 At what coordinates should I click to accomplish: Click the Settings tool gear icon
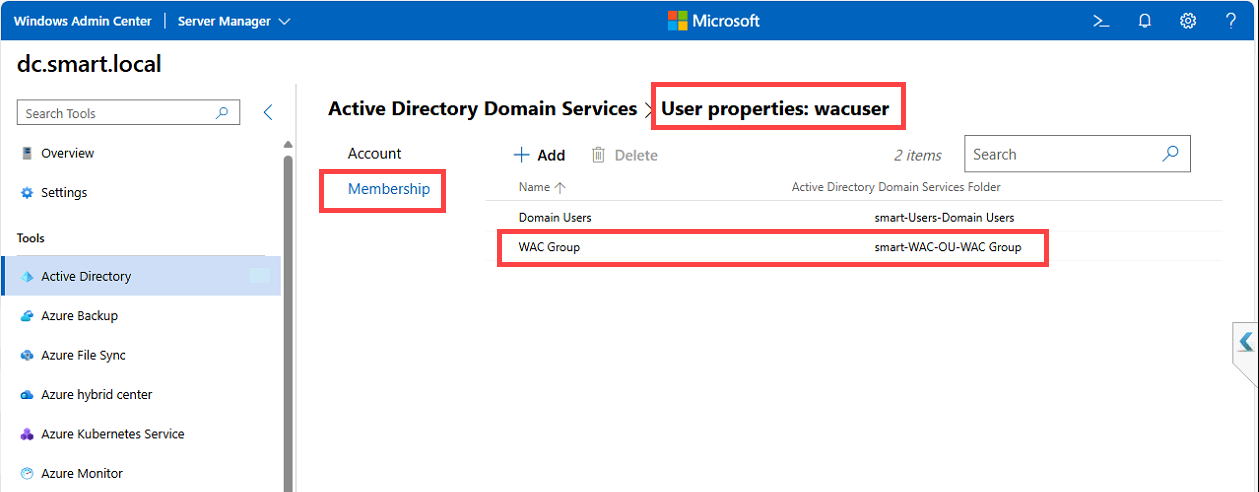[x=27, y=193]
